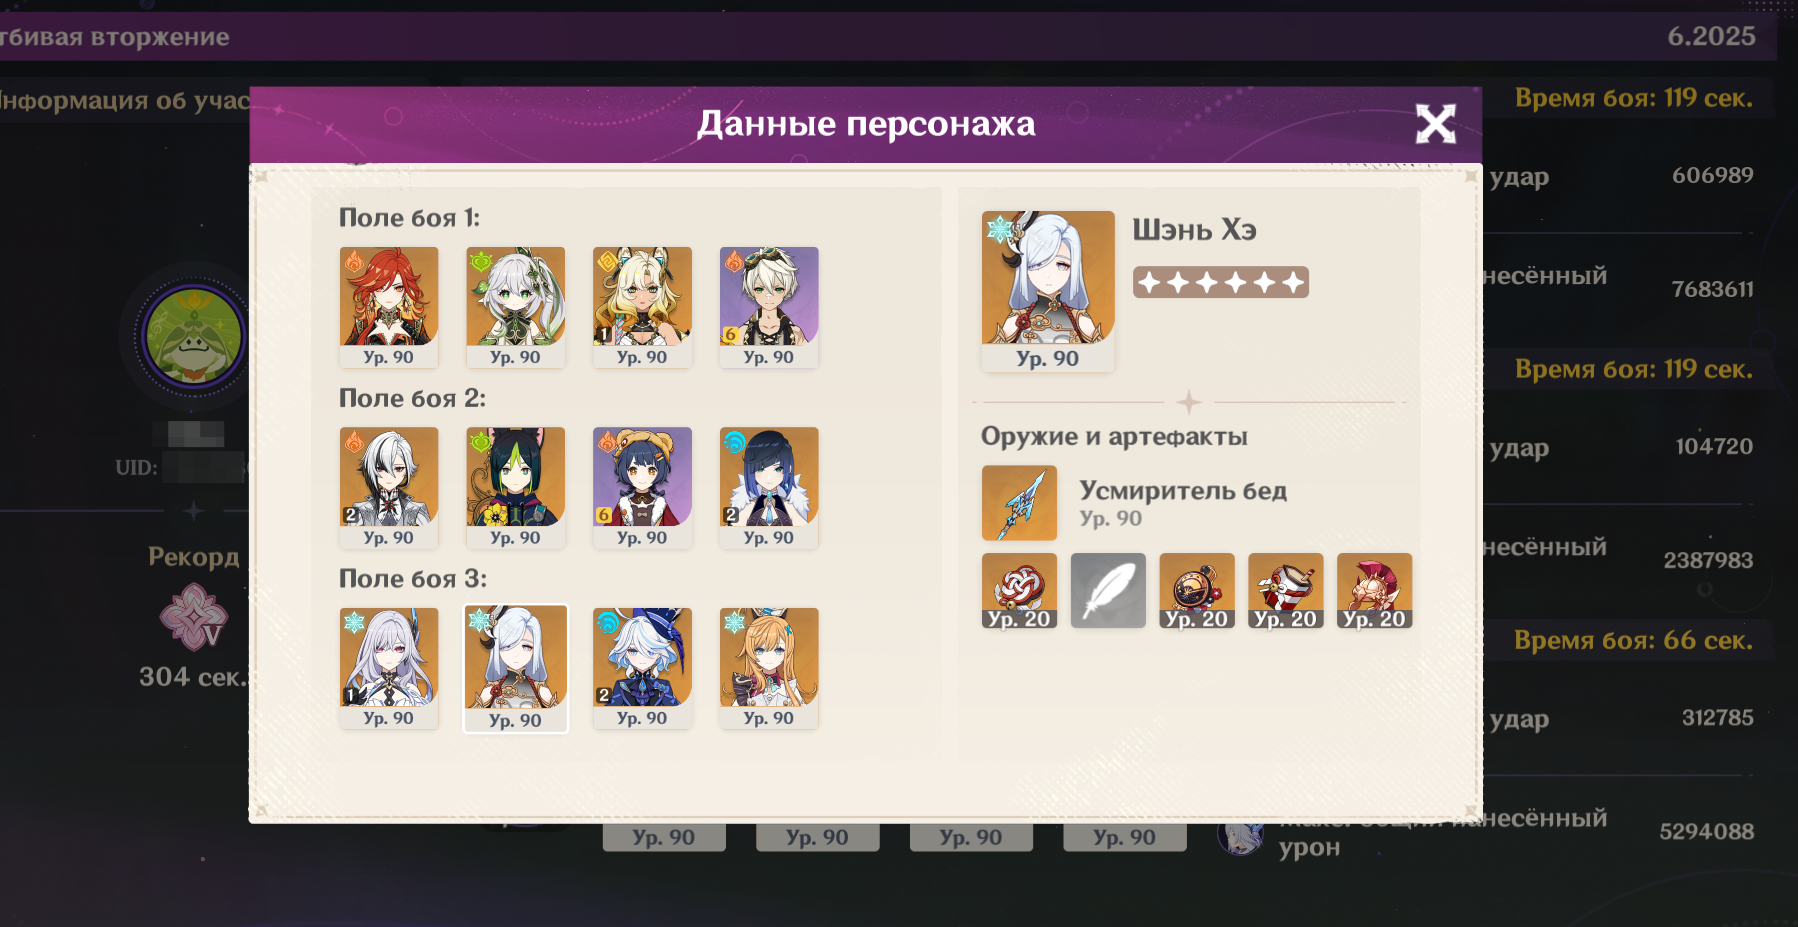This screenshot has width=1798, height=927.
Task: Select Tighnari portrait in Поле боя 2
Action: [516, 488]
